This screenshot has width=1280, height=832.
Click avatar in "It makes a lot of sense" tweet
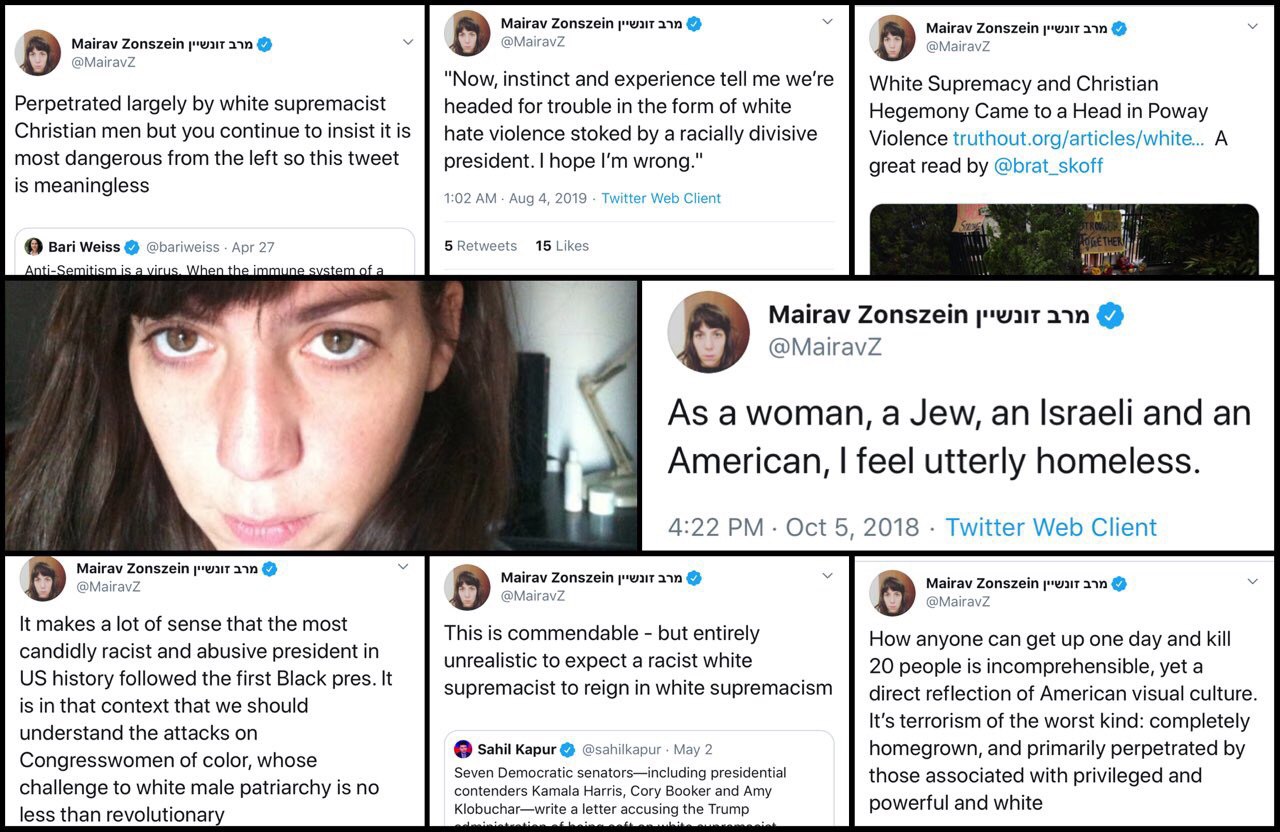click(42, 578)
